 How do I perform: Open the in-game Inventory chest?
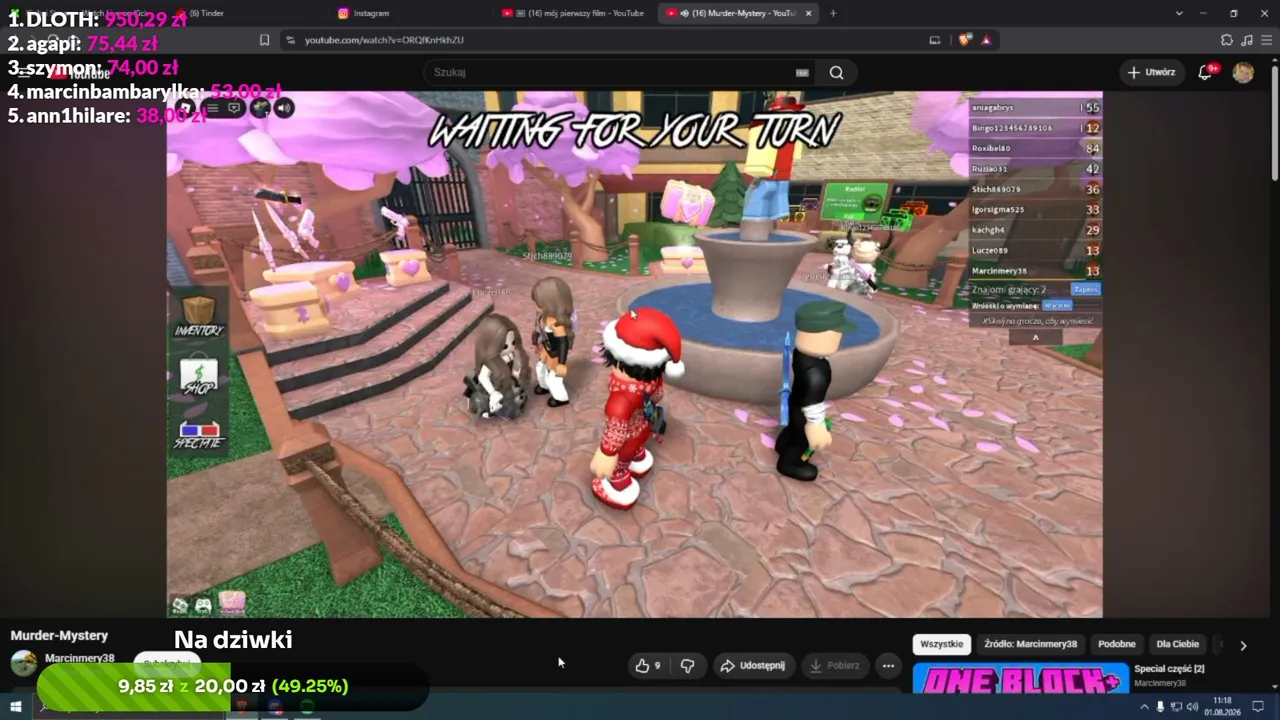(198, 316)
